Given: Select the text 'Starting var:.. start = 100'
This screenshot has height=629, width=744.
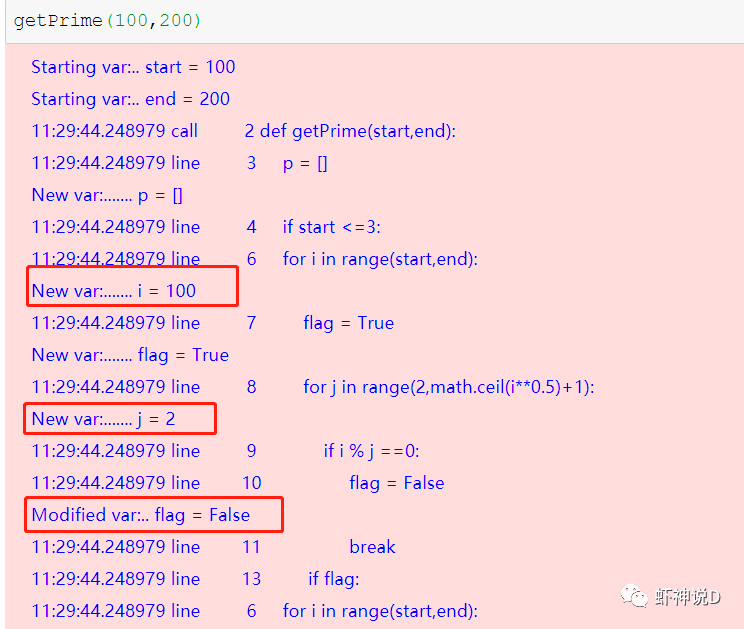Looking at the screenshot, I should tap(133, 67).
